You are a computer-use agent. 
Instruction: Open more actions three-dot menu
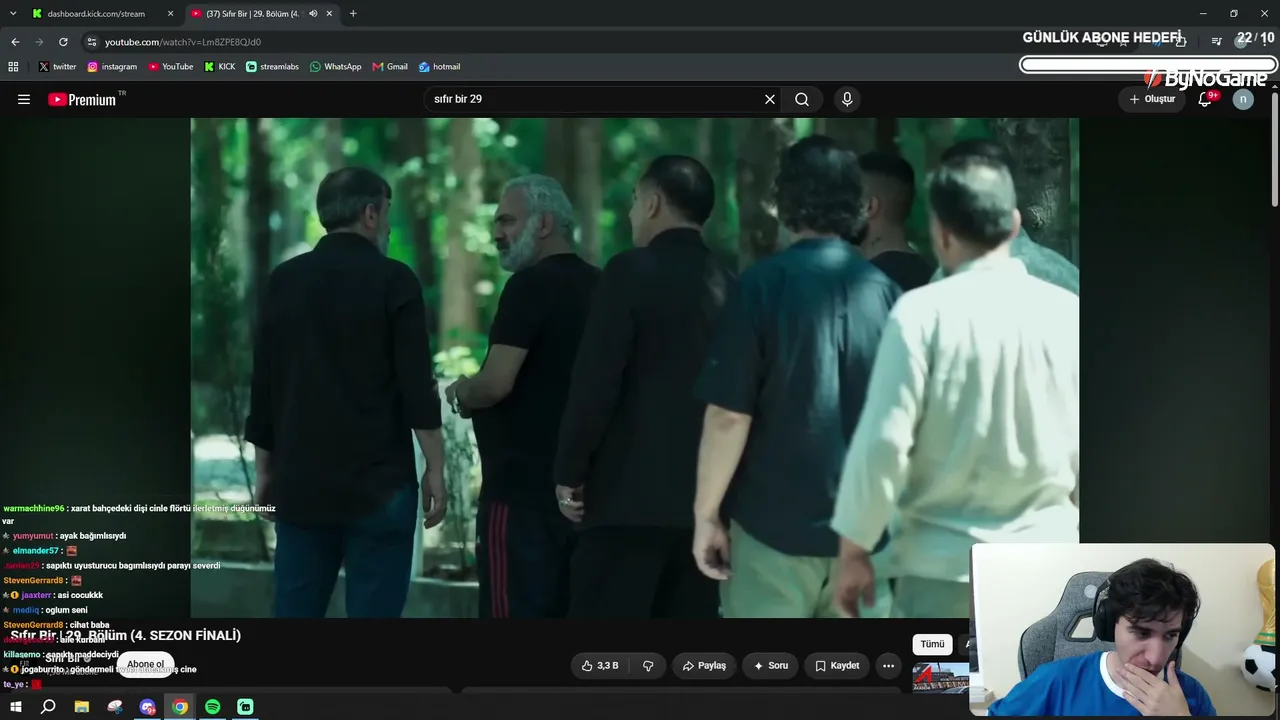coord(888,666)
